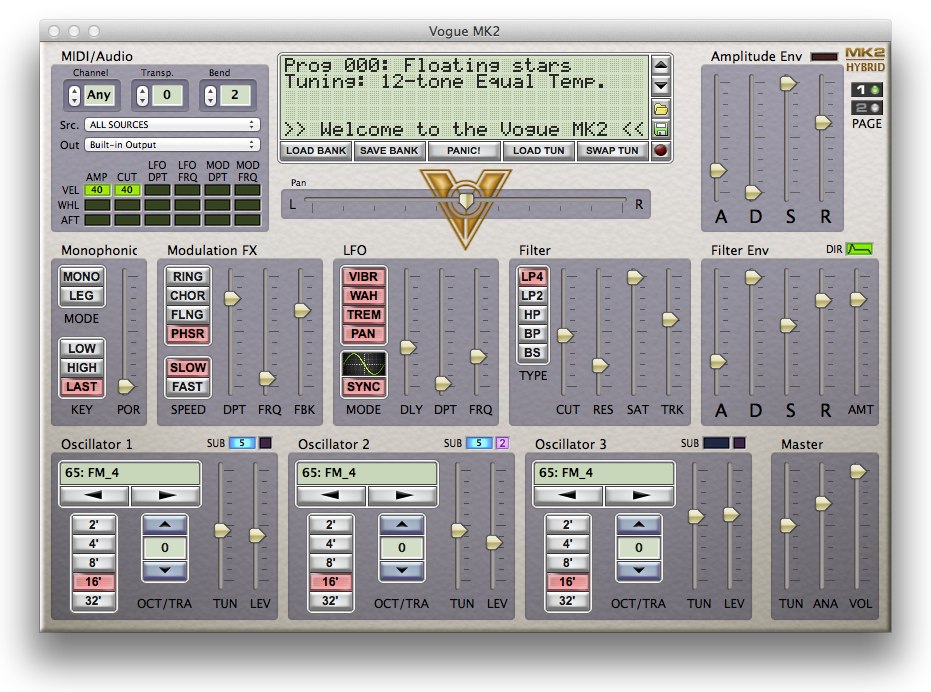This screenshot has width=931, height=692.
Task: Click the PANIC! button
Action: click(464, 151)
